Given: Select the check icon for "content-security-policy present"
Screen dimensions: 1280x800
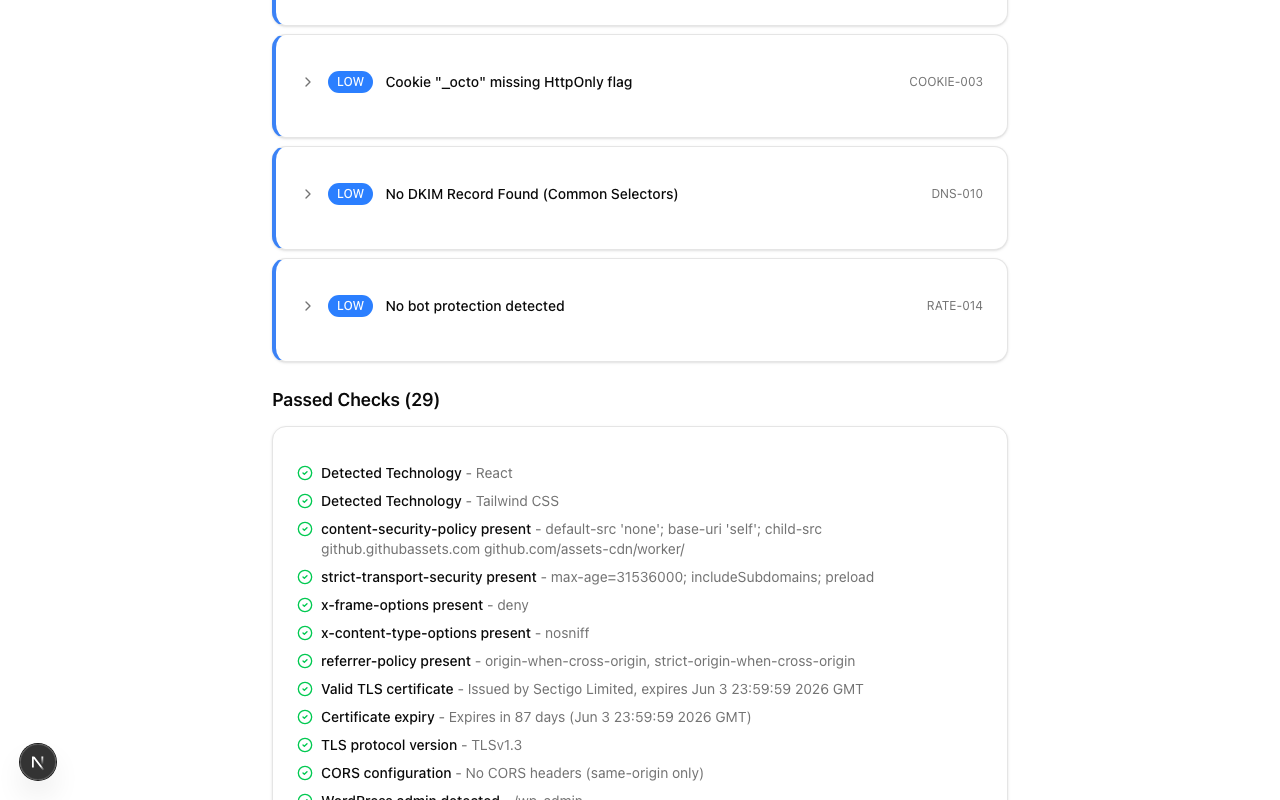Looking at the screenshot, I should [x=305, y=529].
